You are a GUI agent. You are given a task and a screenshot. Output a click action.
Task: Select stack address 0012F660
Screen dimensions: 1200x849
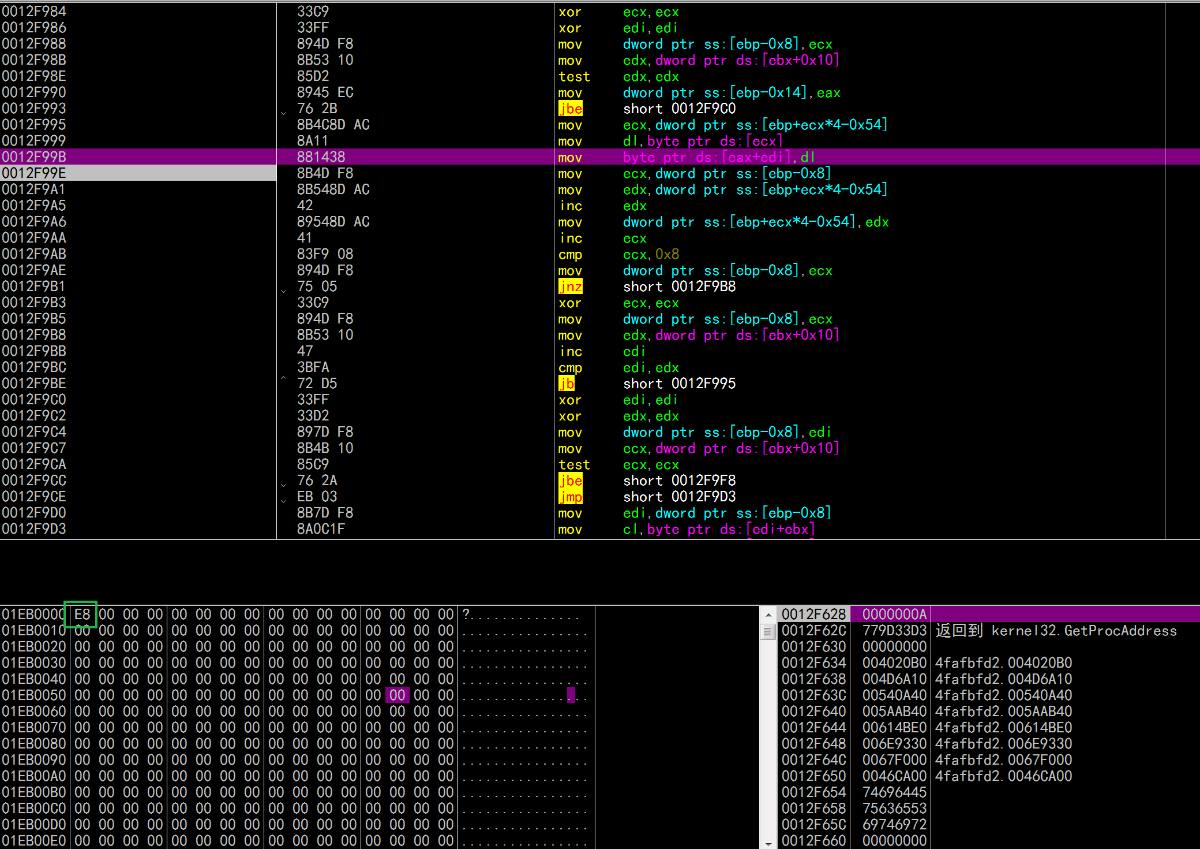click(814, 841)
